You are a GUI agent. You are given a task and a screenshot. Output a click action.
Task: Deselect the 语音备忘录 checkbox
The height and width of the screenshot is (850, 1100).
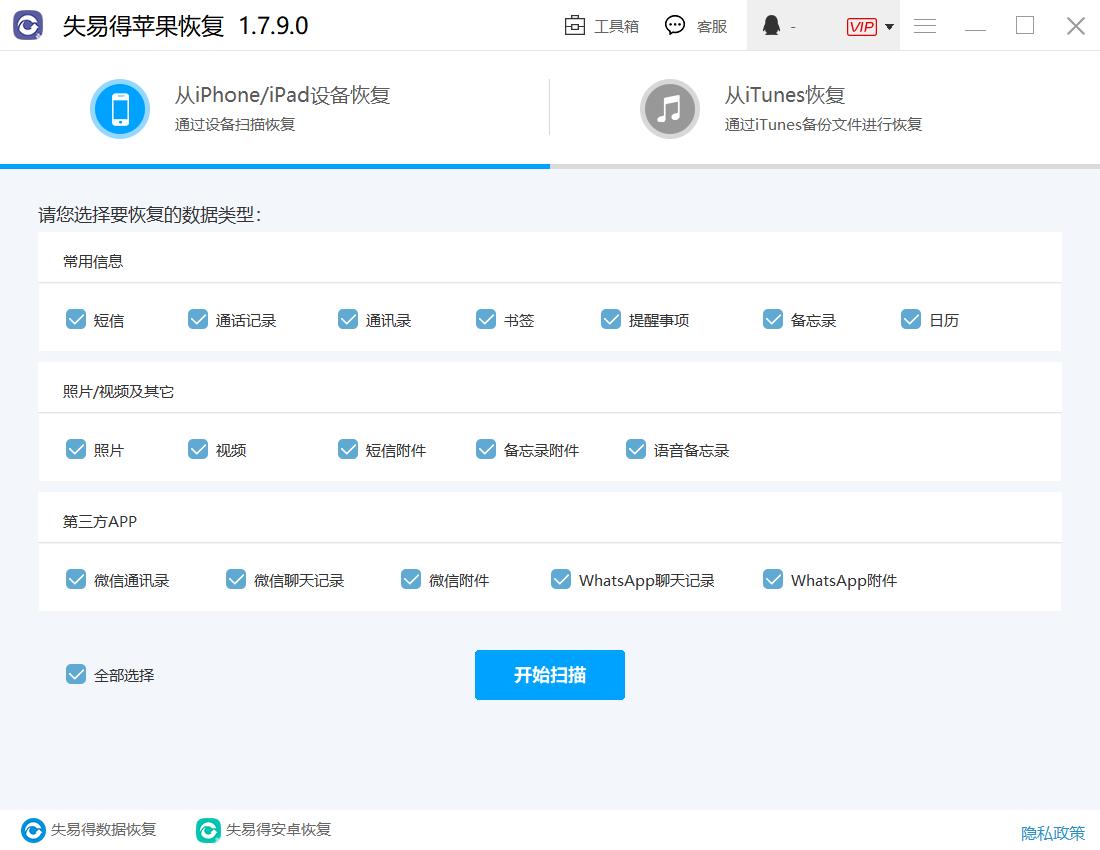tap(636, 449)
